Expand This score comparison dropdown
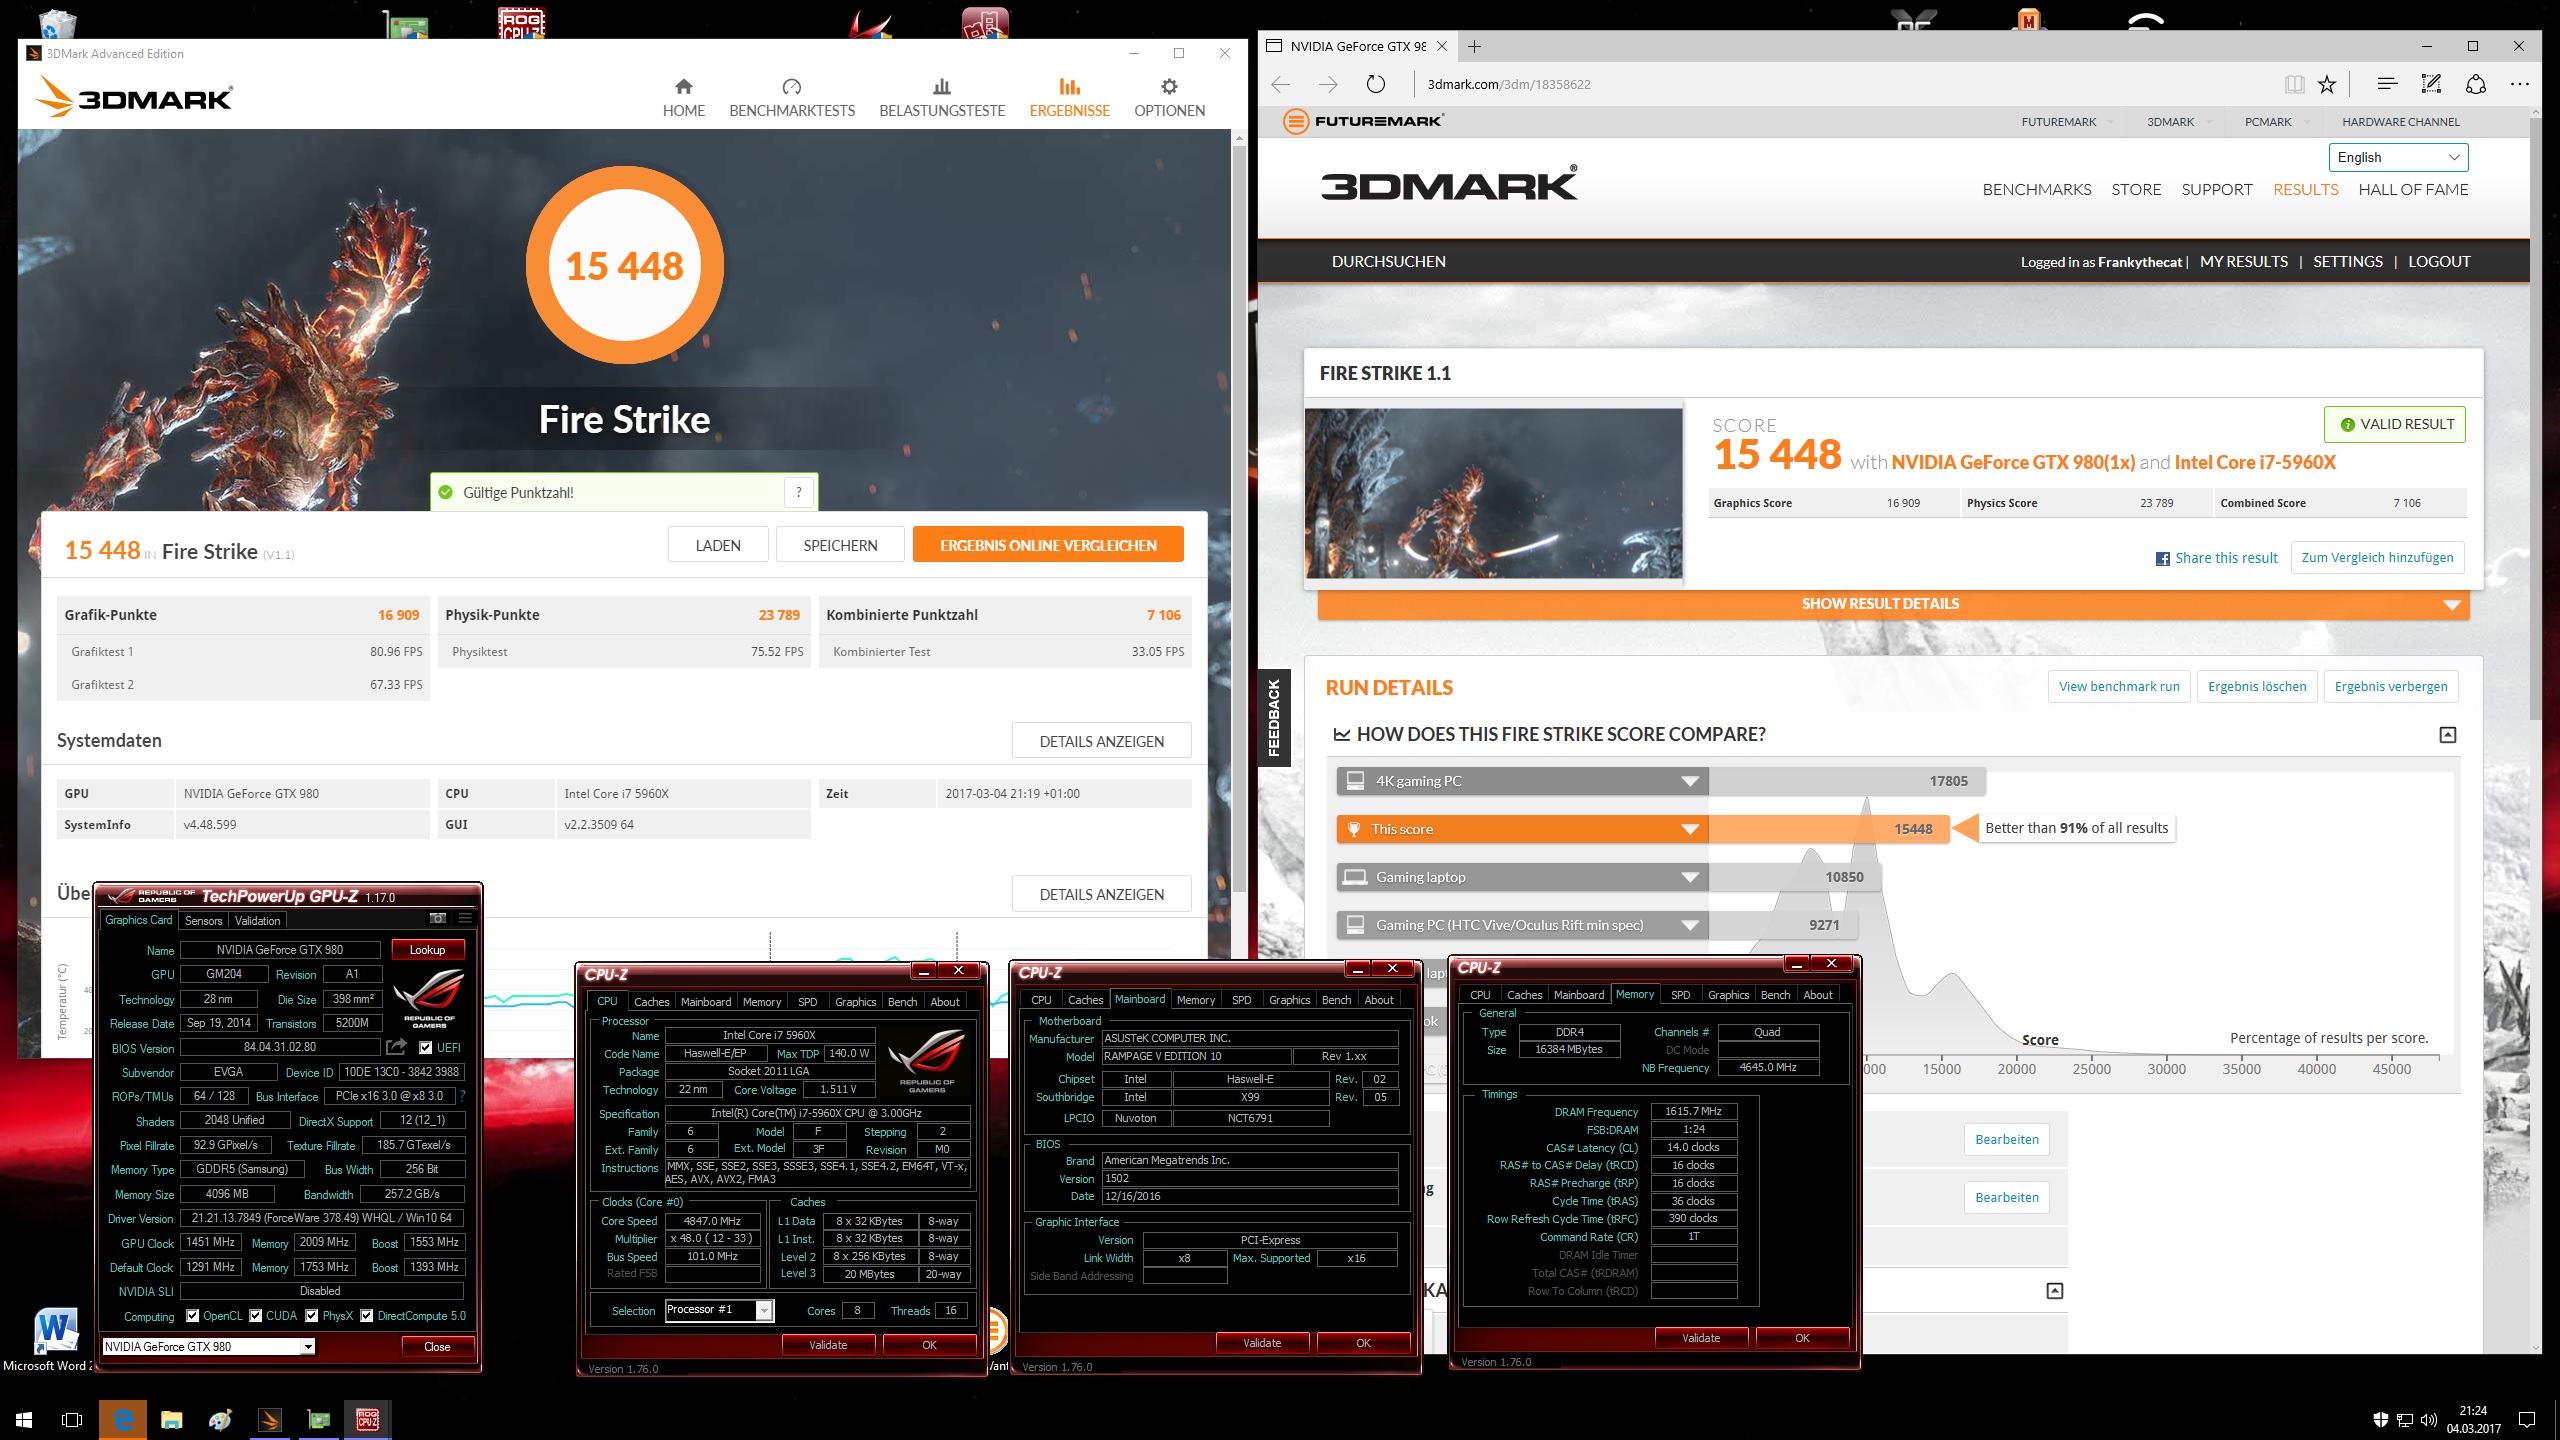 (1690, 829)
